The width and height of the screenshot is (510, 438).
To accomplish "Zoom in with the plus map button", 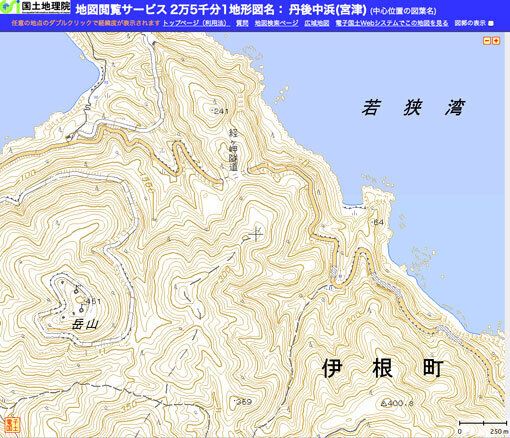I will (x=496, y=41).
